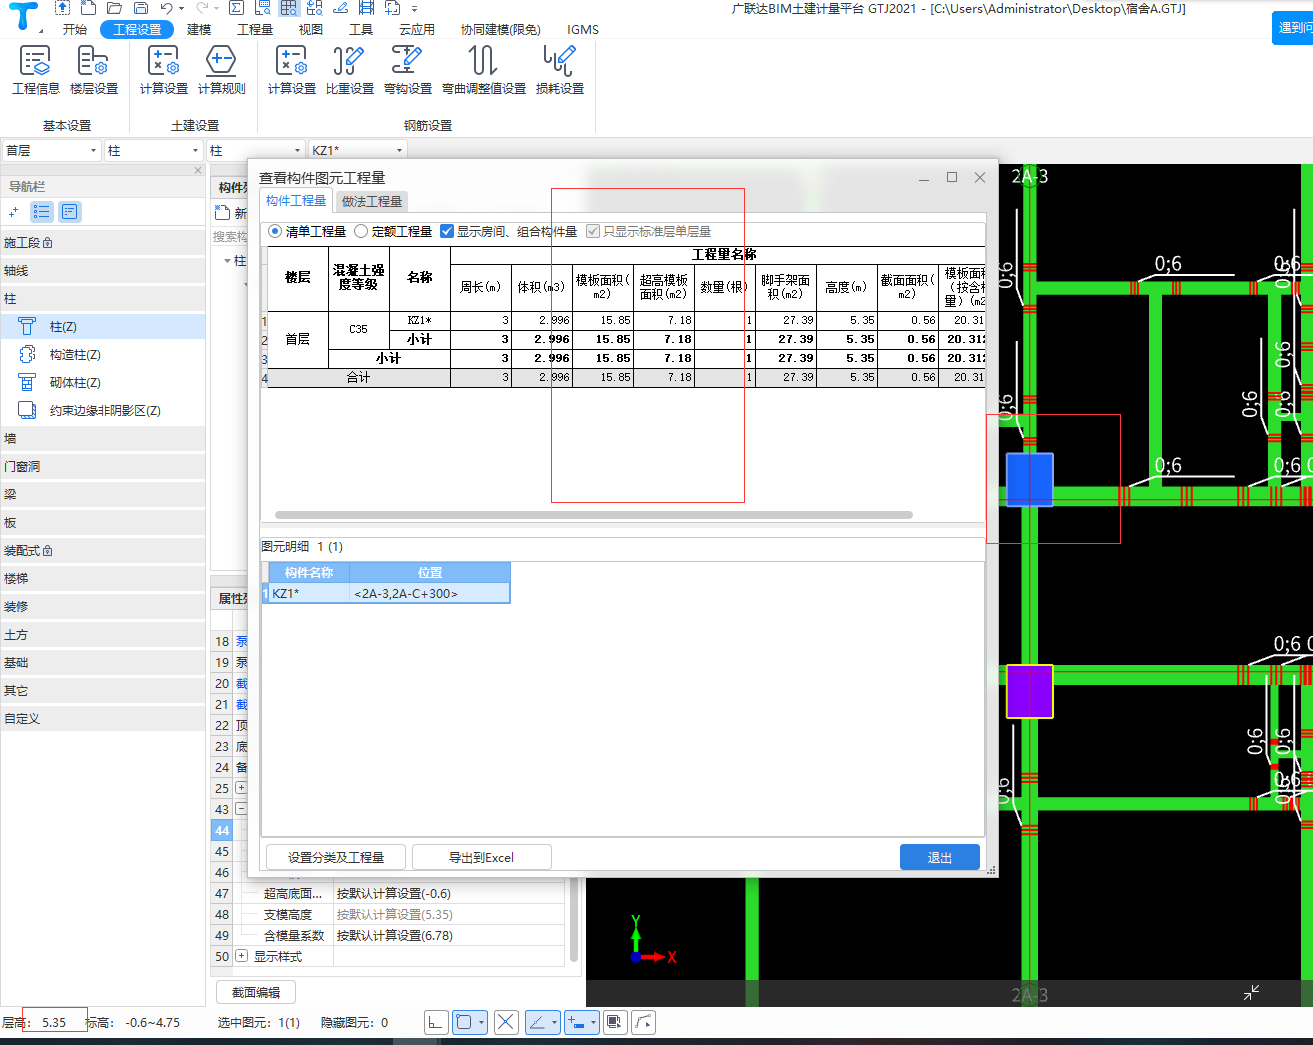This screenshot has height=1045, width=1313.
Task: Click the orthogonal L-shape icon in status bar
Action: click(x=435, y=1022)
